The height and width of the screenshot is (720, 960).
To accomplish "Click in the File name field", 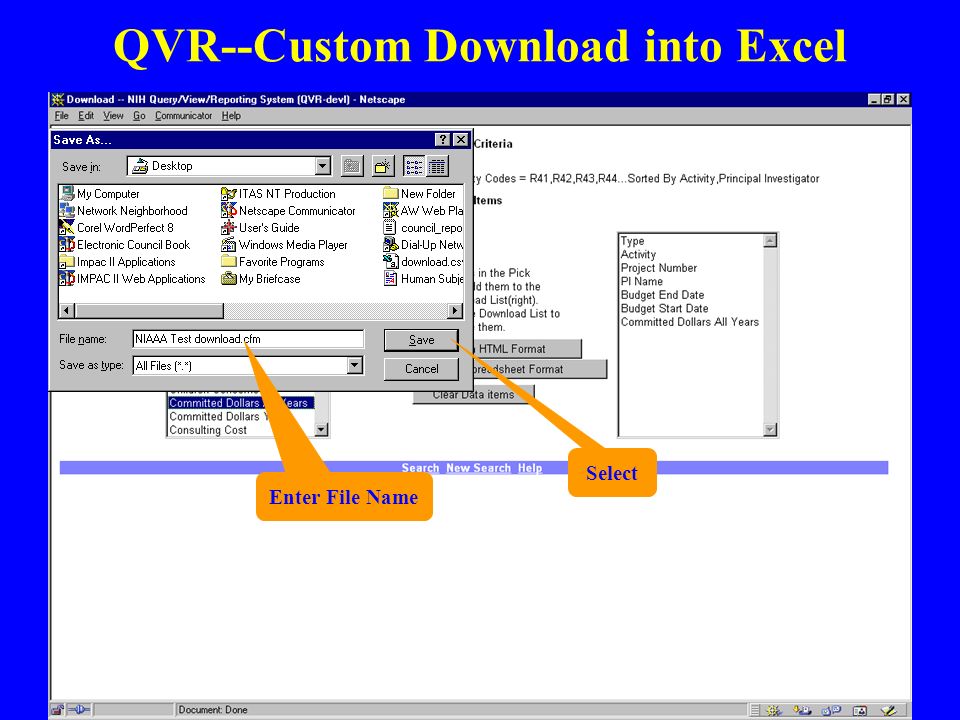I will 248,339.
